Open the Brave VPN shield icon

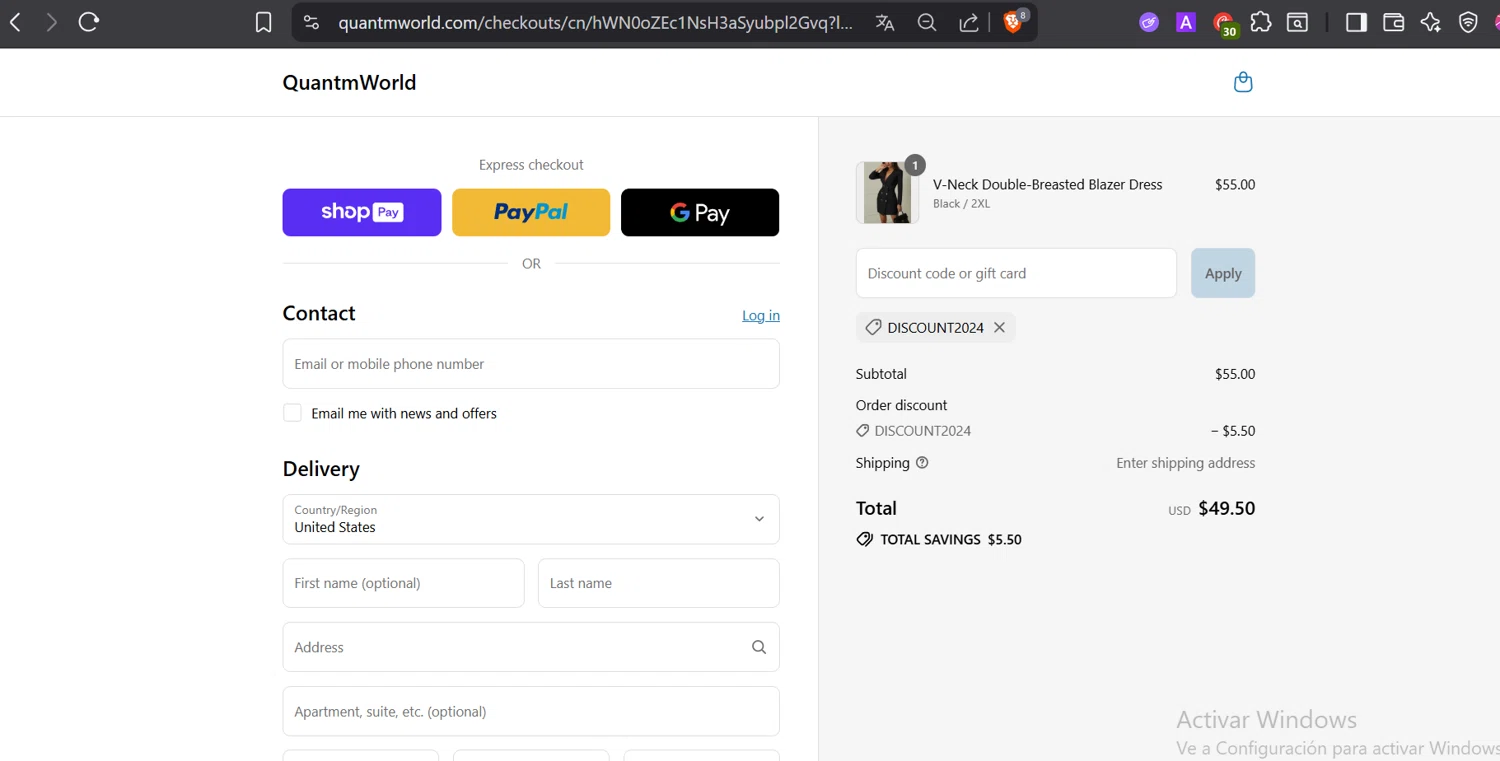coord(1468,22)
